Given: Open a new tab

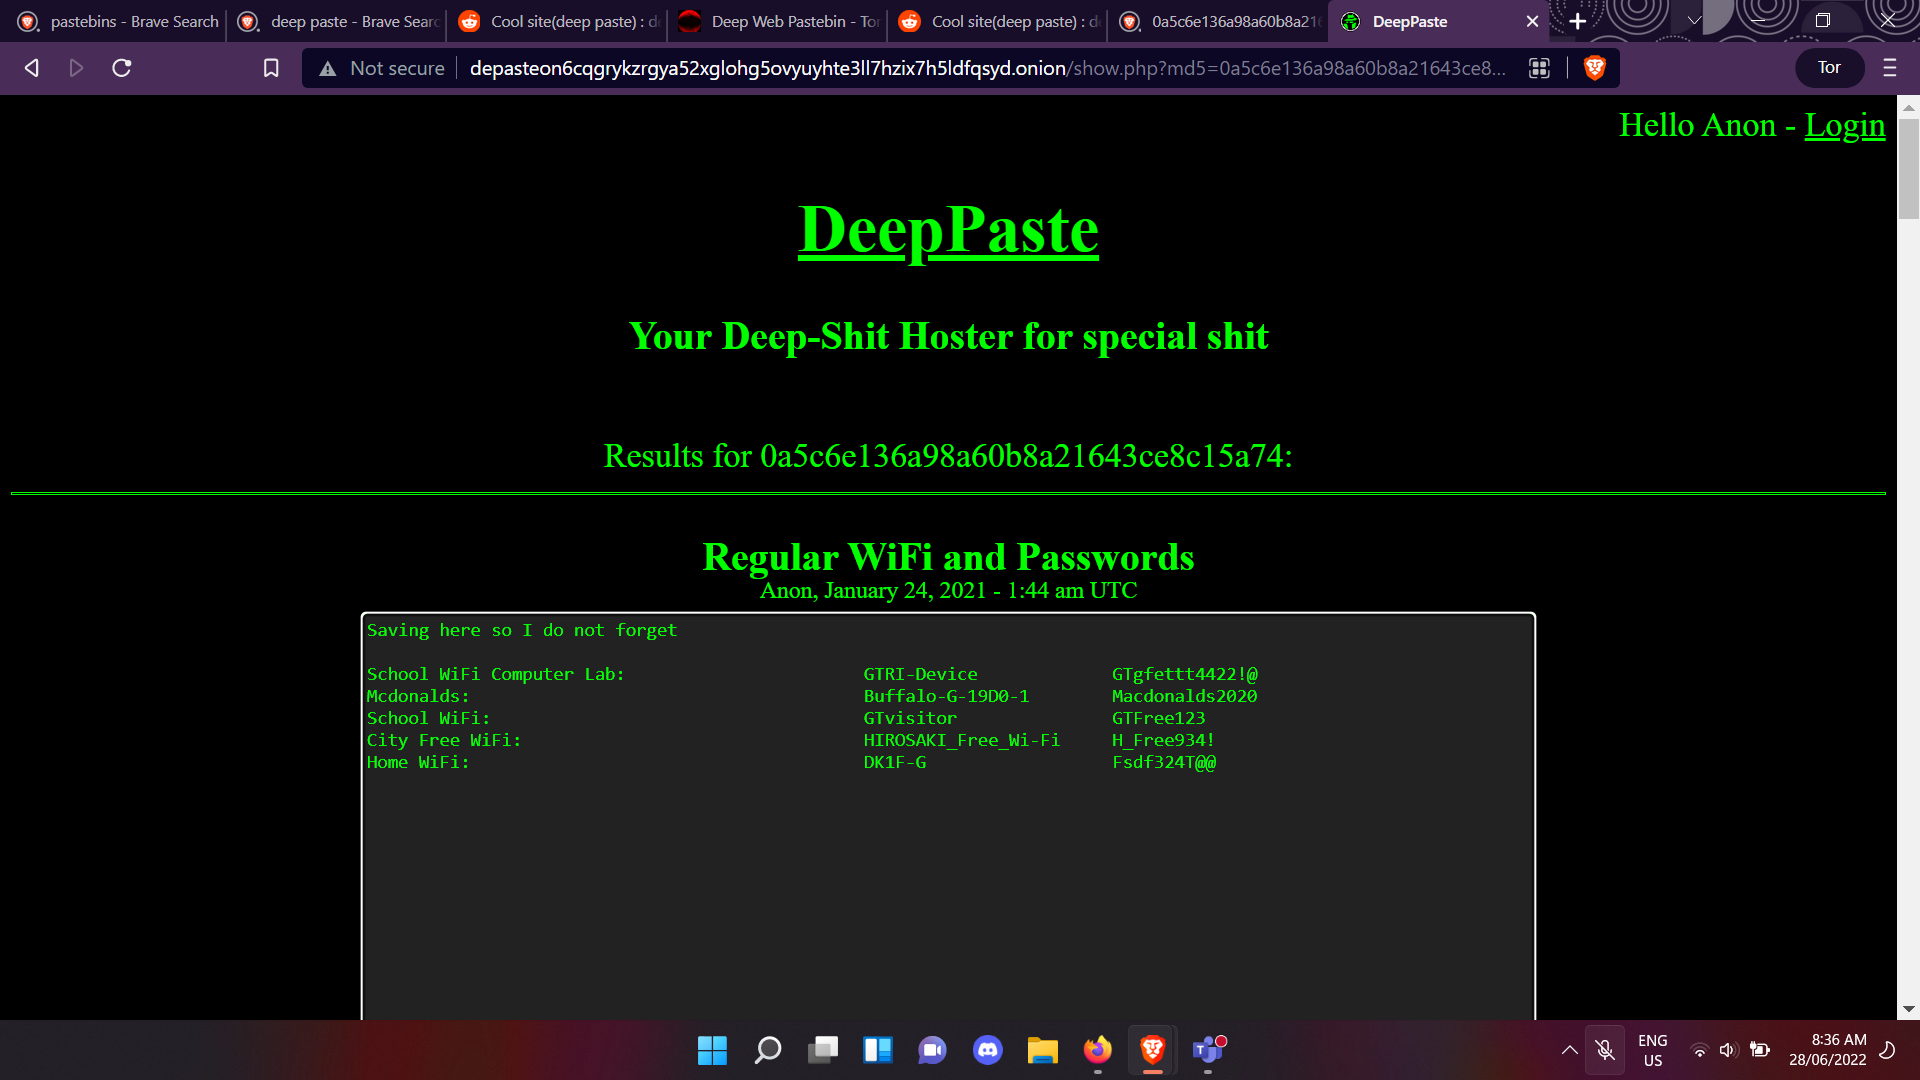Looking at the screenshot, I should point(1578,21).
